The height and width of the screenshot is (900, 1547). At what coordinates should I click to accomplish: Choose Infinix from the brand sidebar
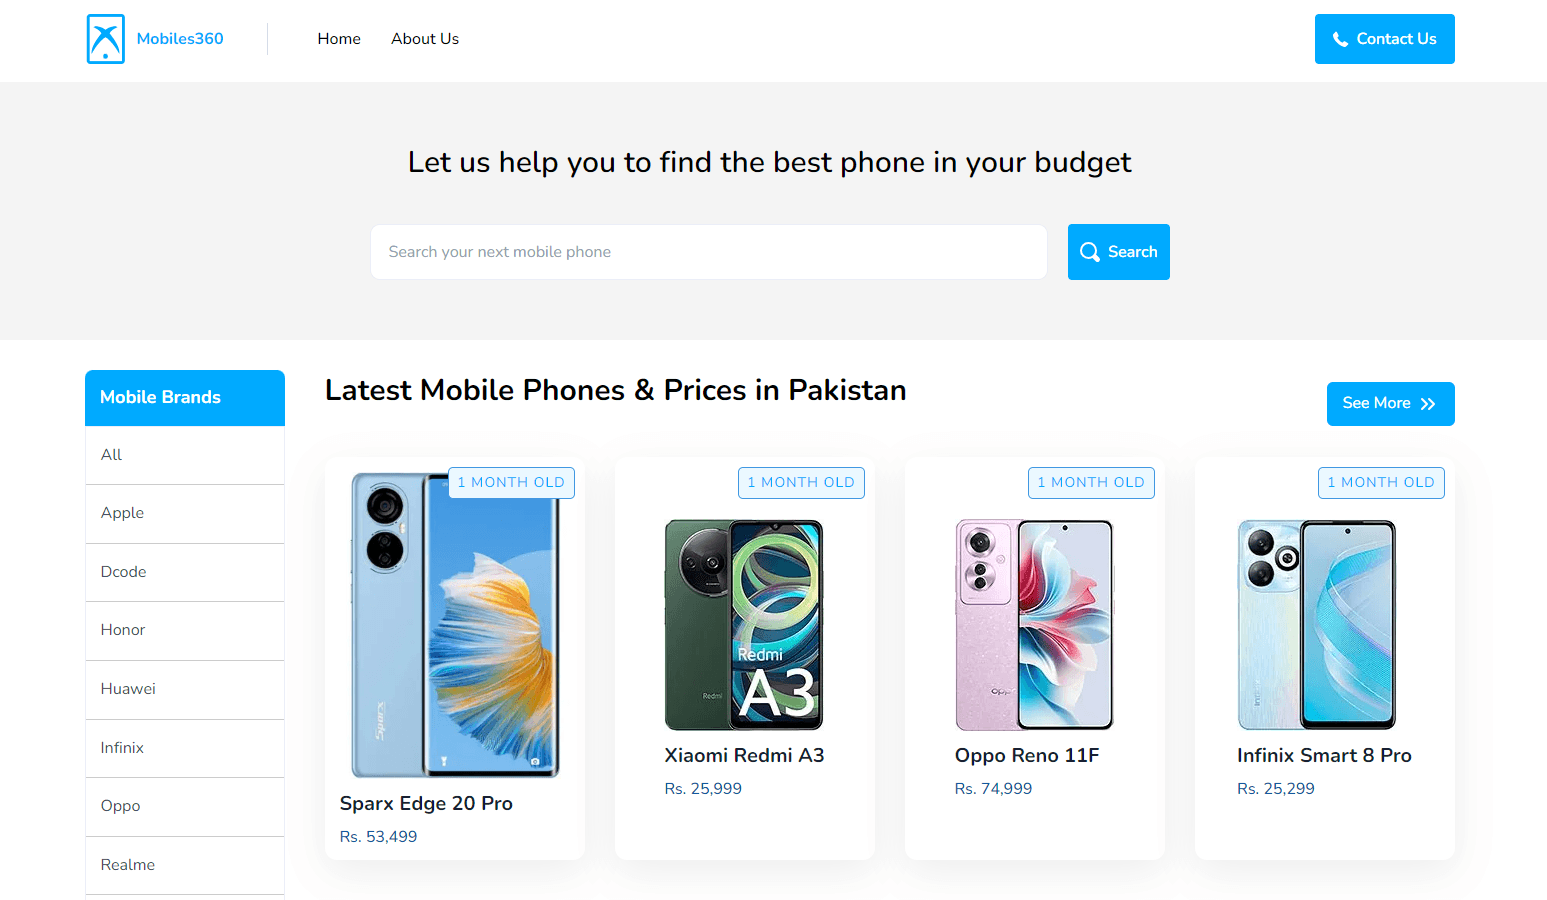(122, 748)
